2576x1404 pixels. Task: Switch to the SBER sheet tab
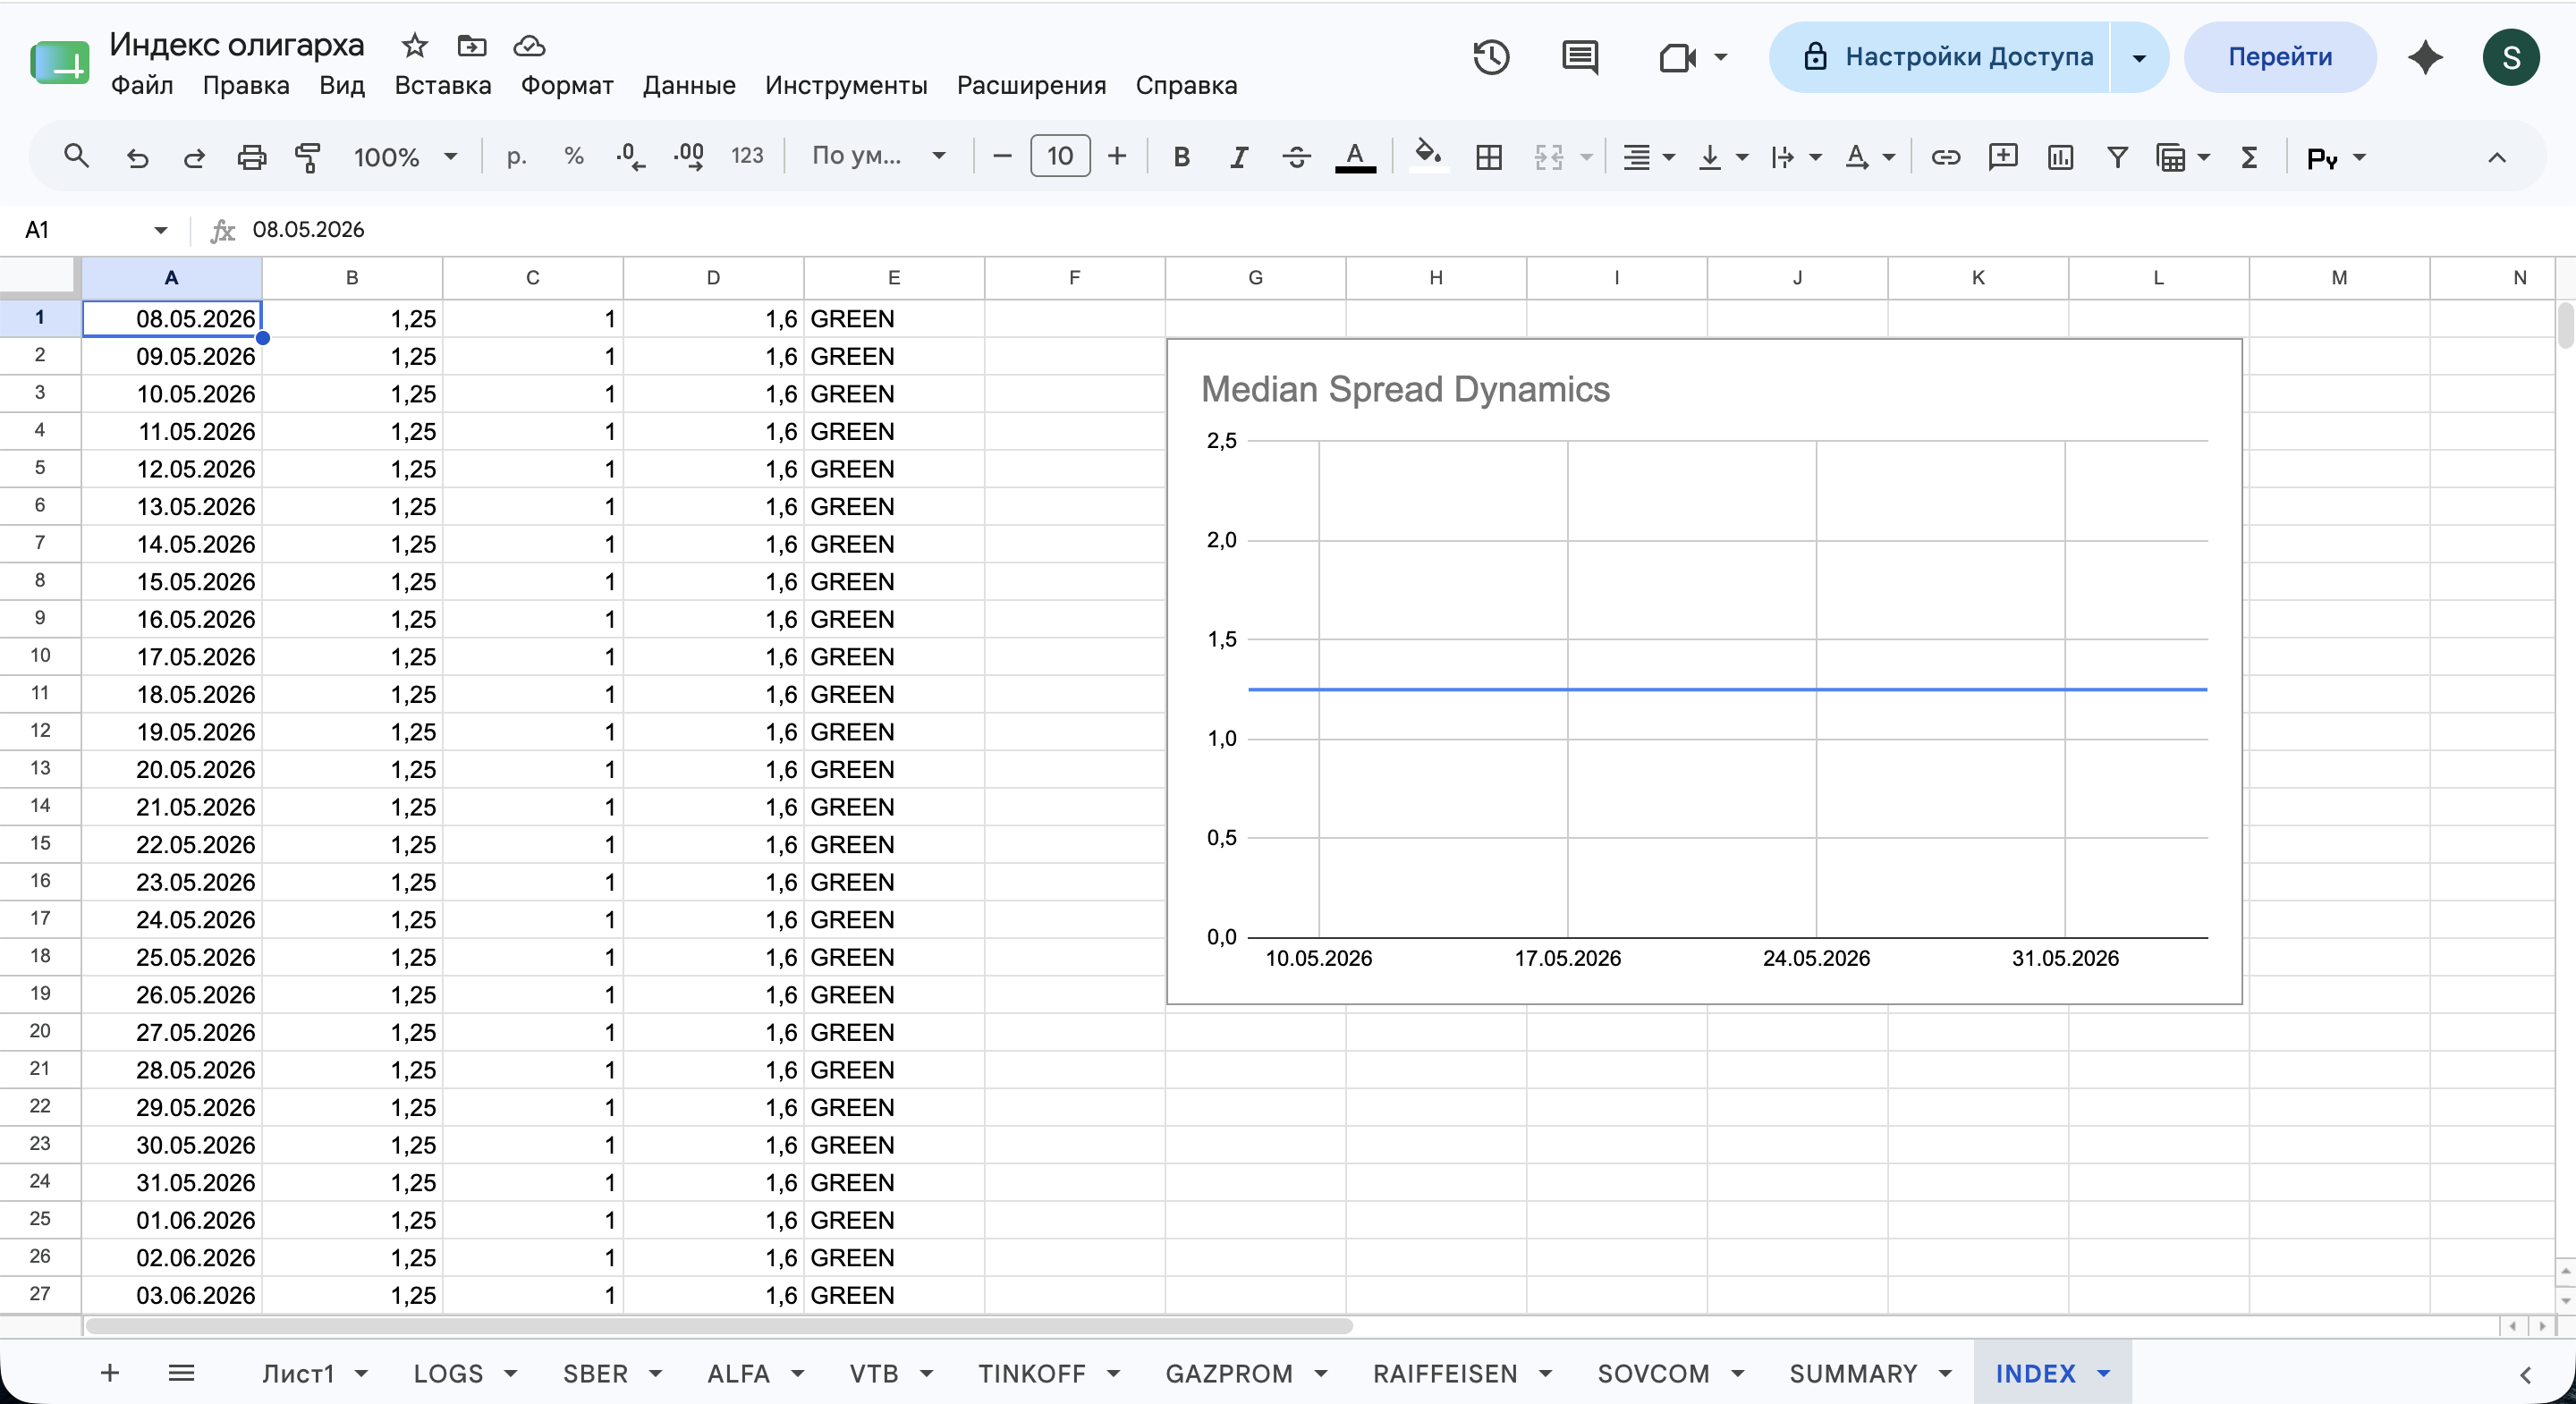595,1373
